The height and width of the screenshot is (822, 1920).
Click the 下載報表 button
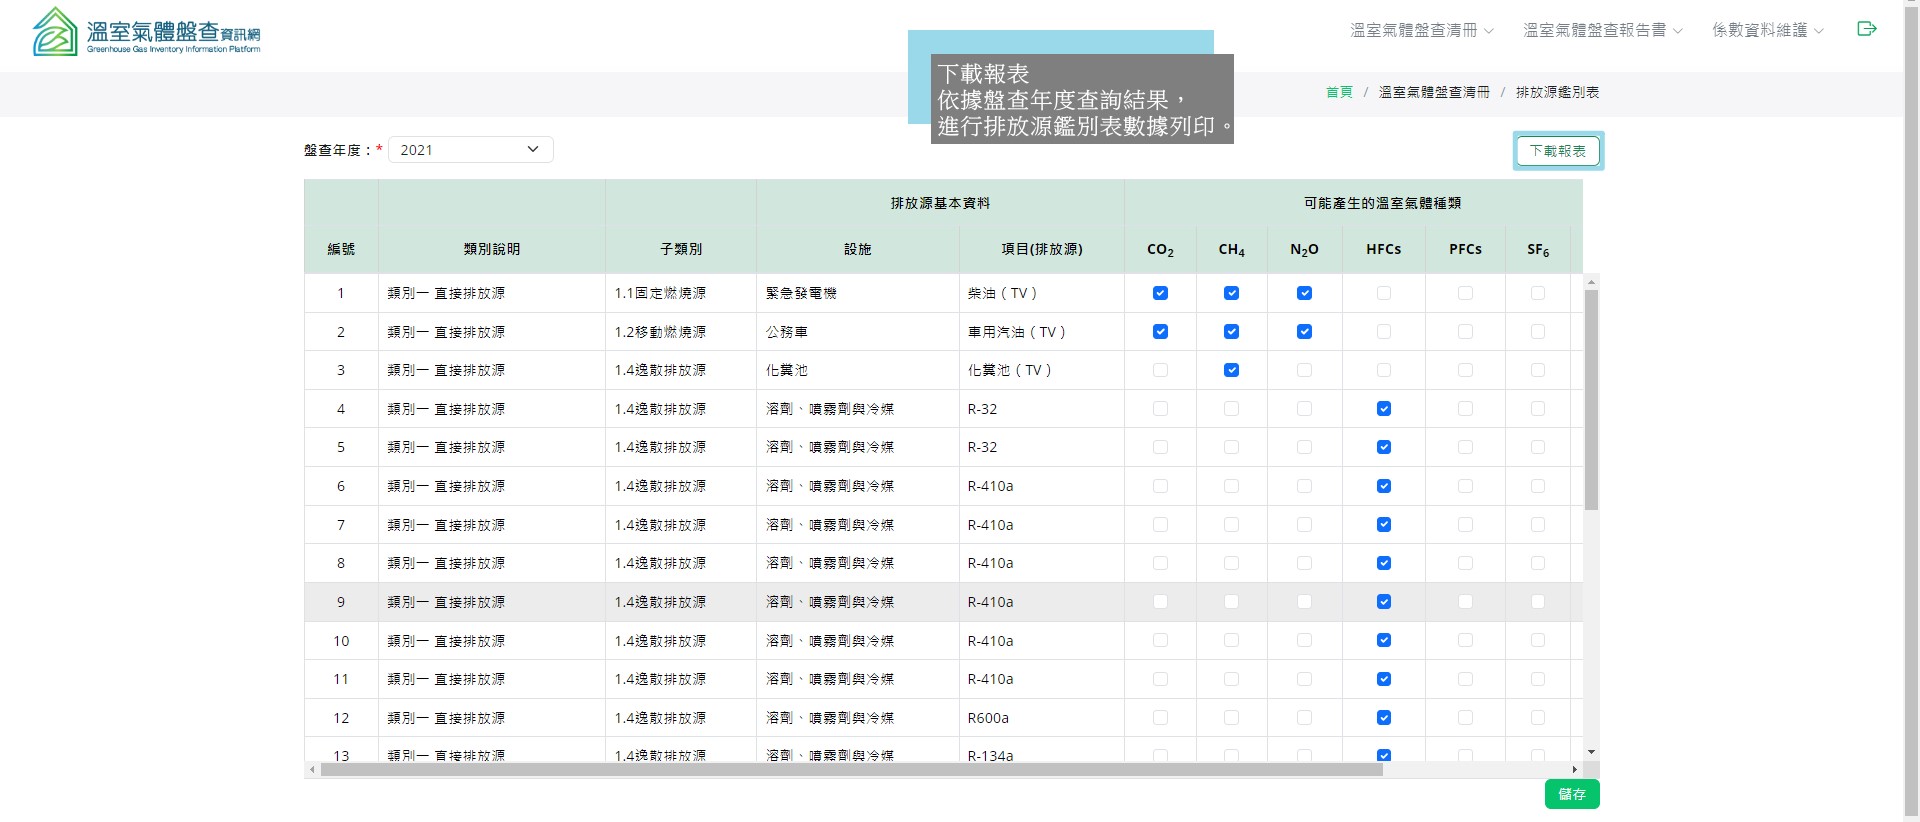pos(1557,151)
